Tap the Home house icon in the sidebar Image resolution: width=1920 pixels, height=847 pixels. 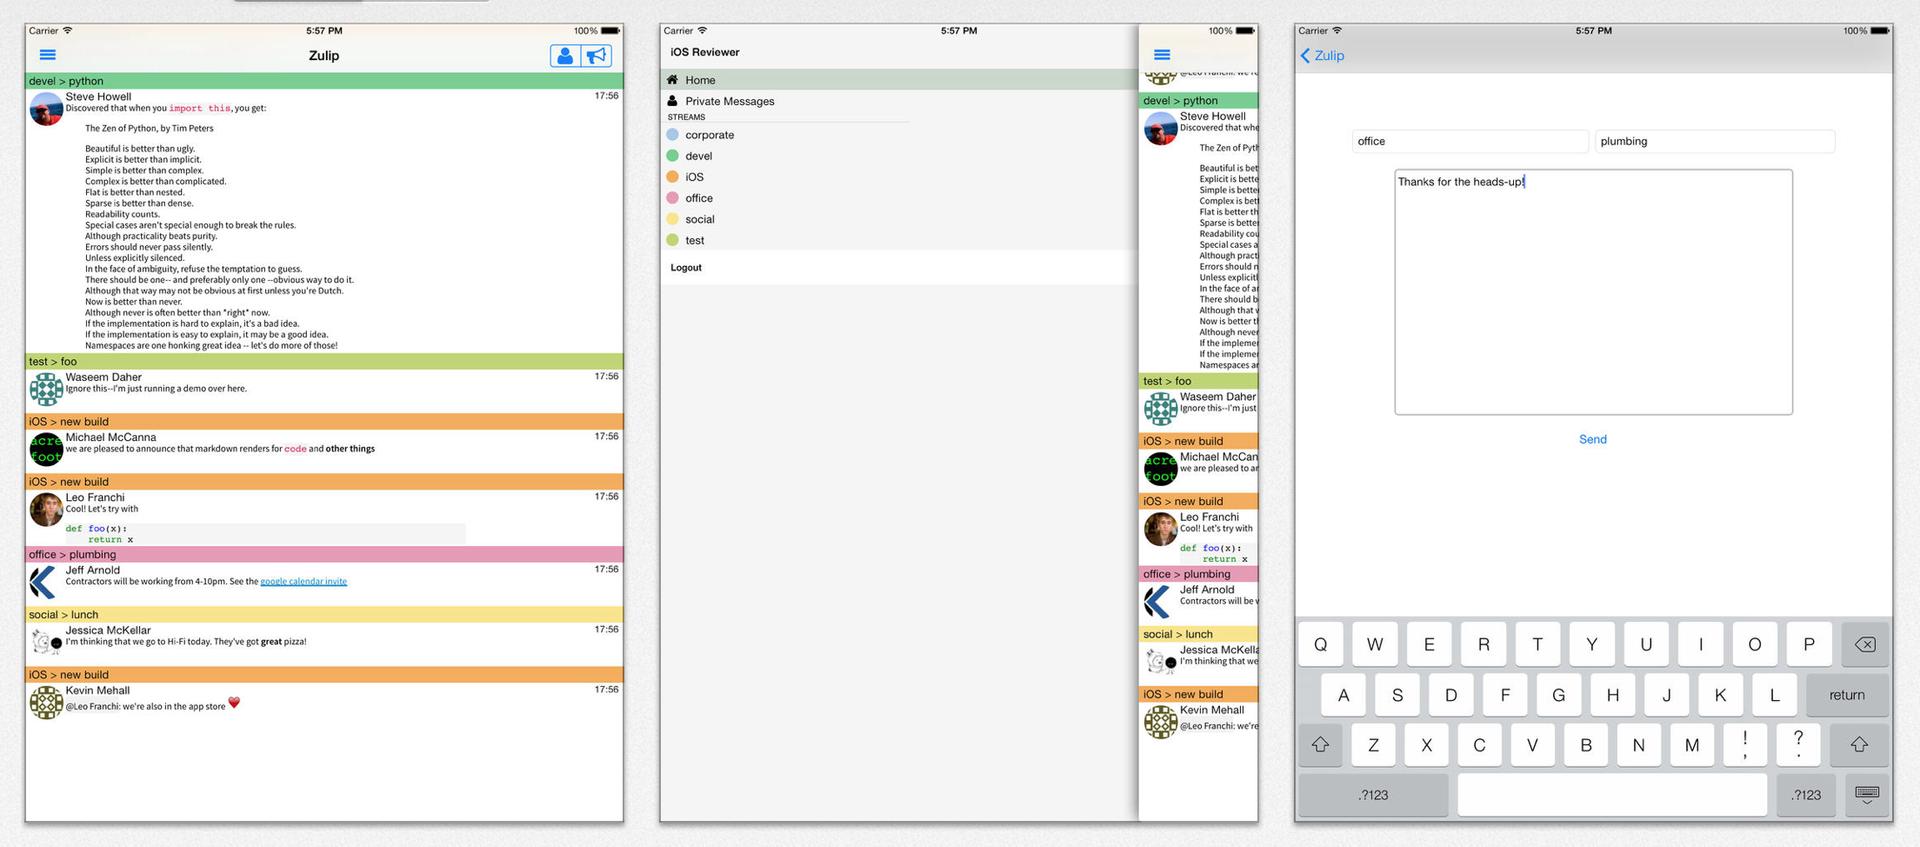click(673, 79)
